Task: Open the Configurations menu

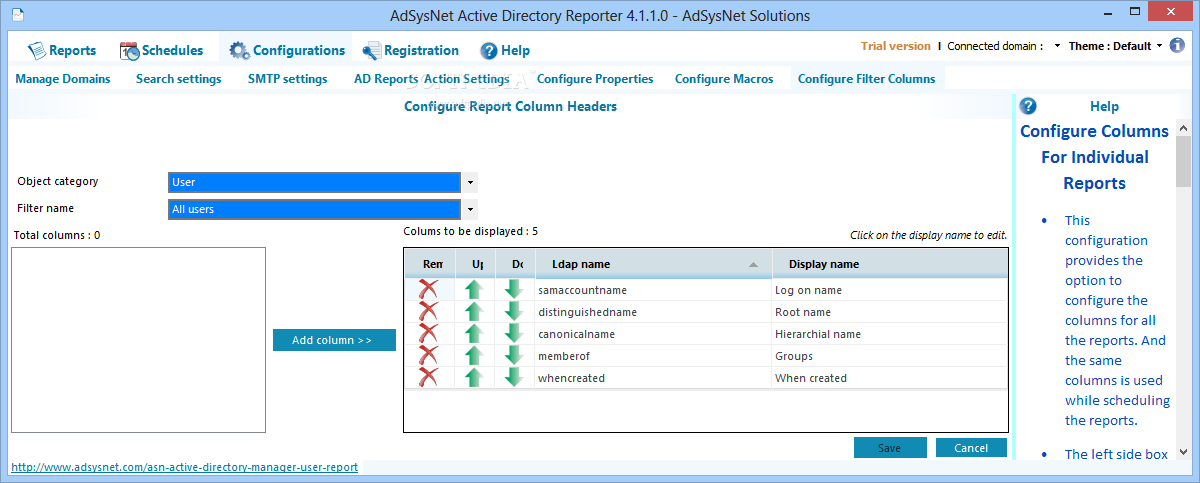Action: coord(287,50)
